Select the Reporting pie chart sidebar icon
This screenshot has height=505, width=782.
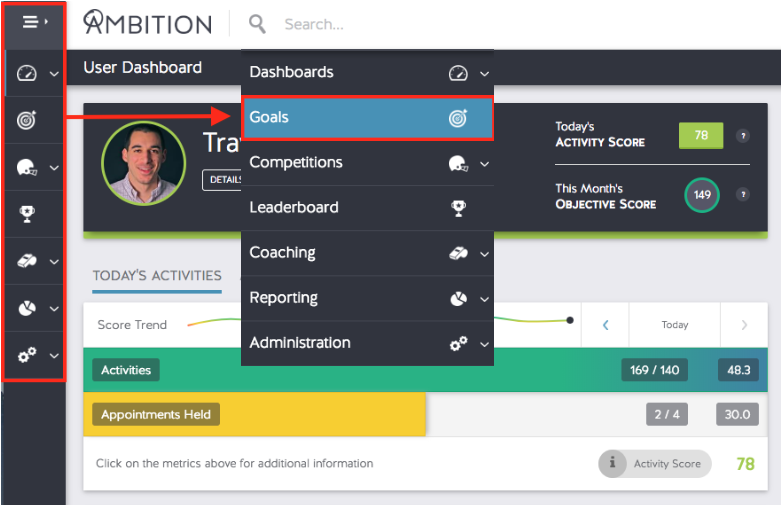[27, 308]
